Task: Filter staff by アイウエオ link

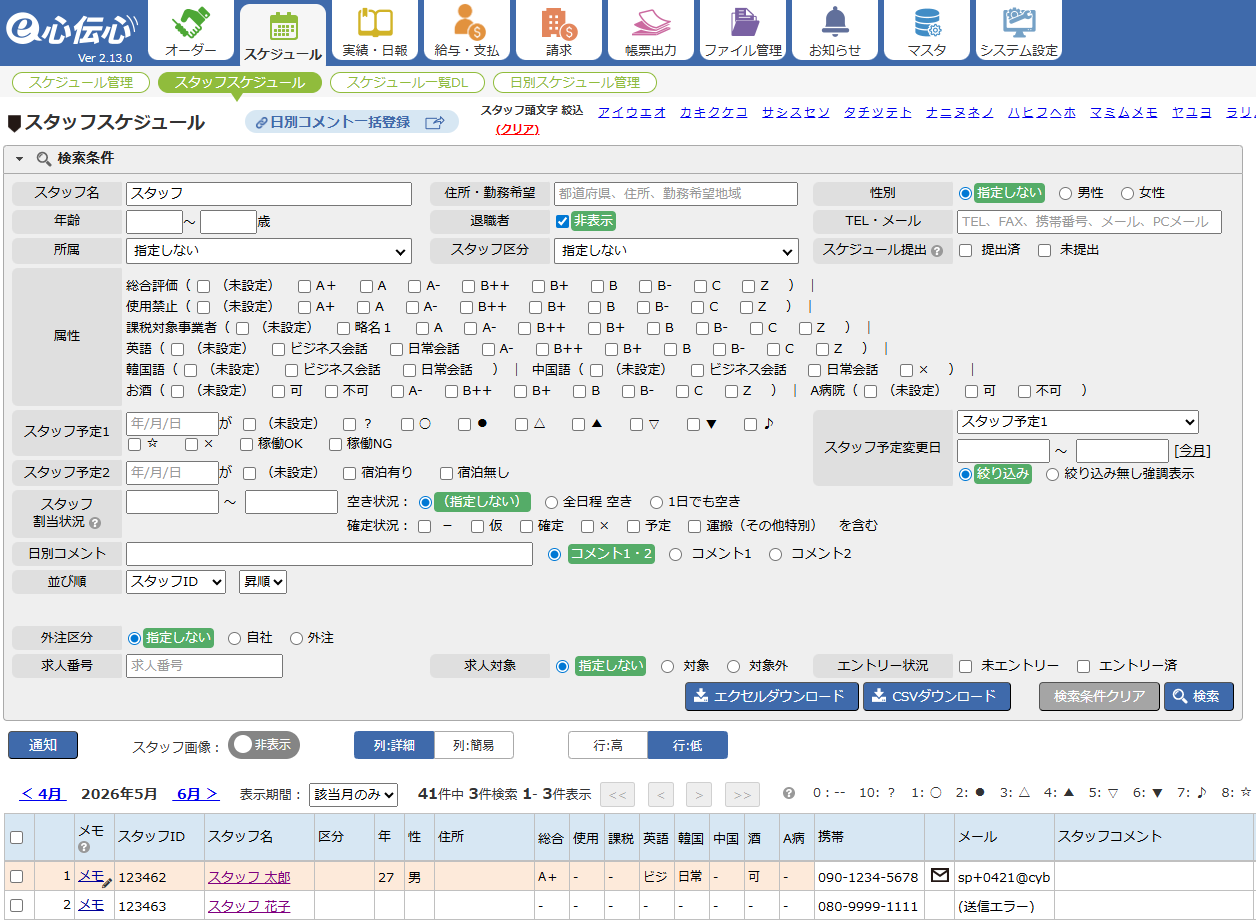Action: pyautogui.click(x=632, y=112)
